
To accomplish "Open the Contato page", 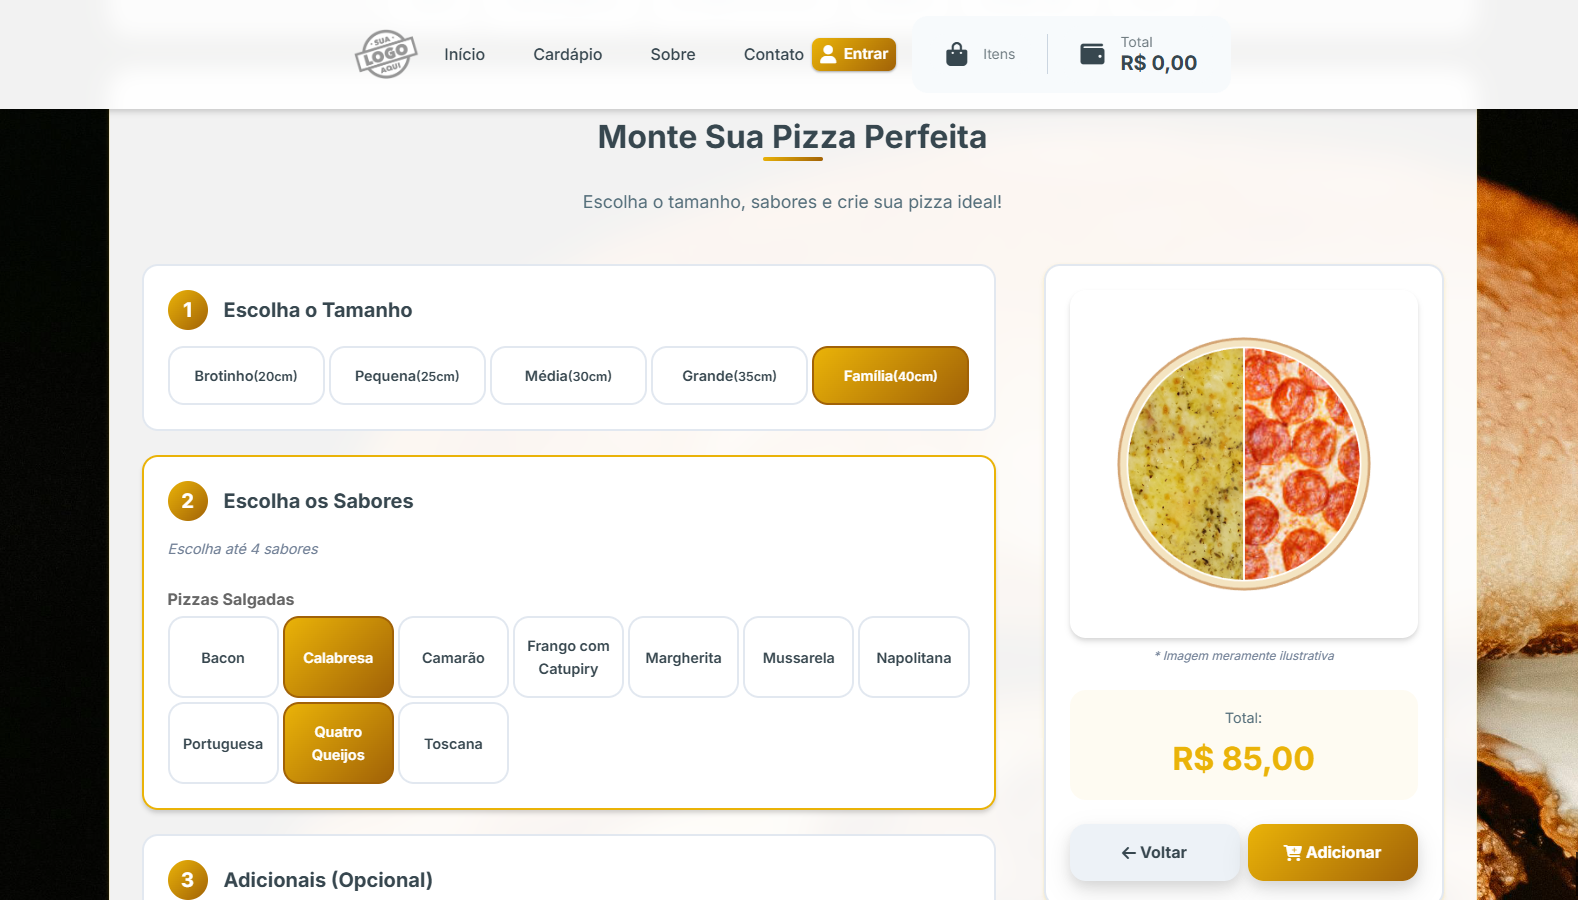I will pos(773,54).
